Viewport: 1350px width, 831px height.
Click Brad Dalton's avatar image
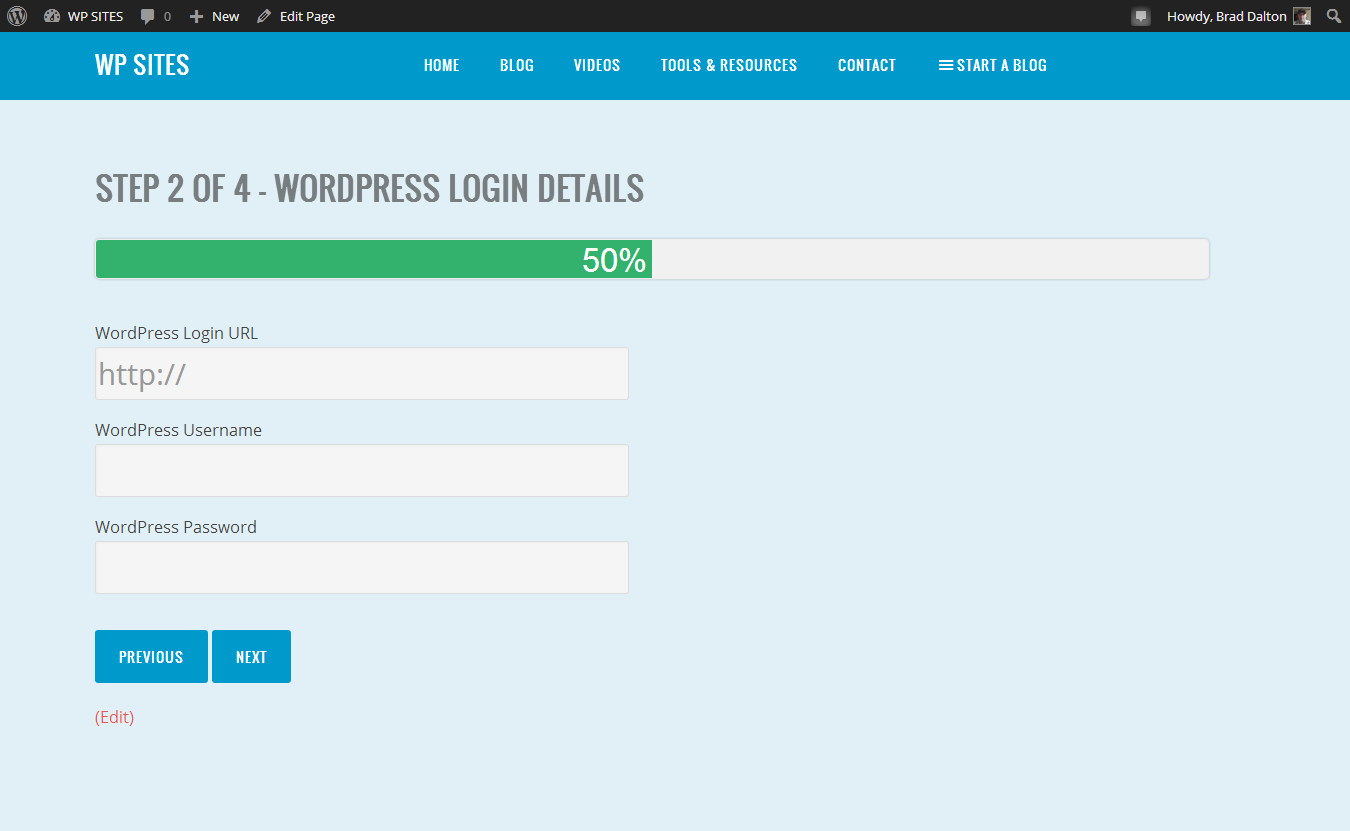point(1301,16)
